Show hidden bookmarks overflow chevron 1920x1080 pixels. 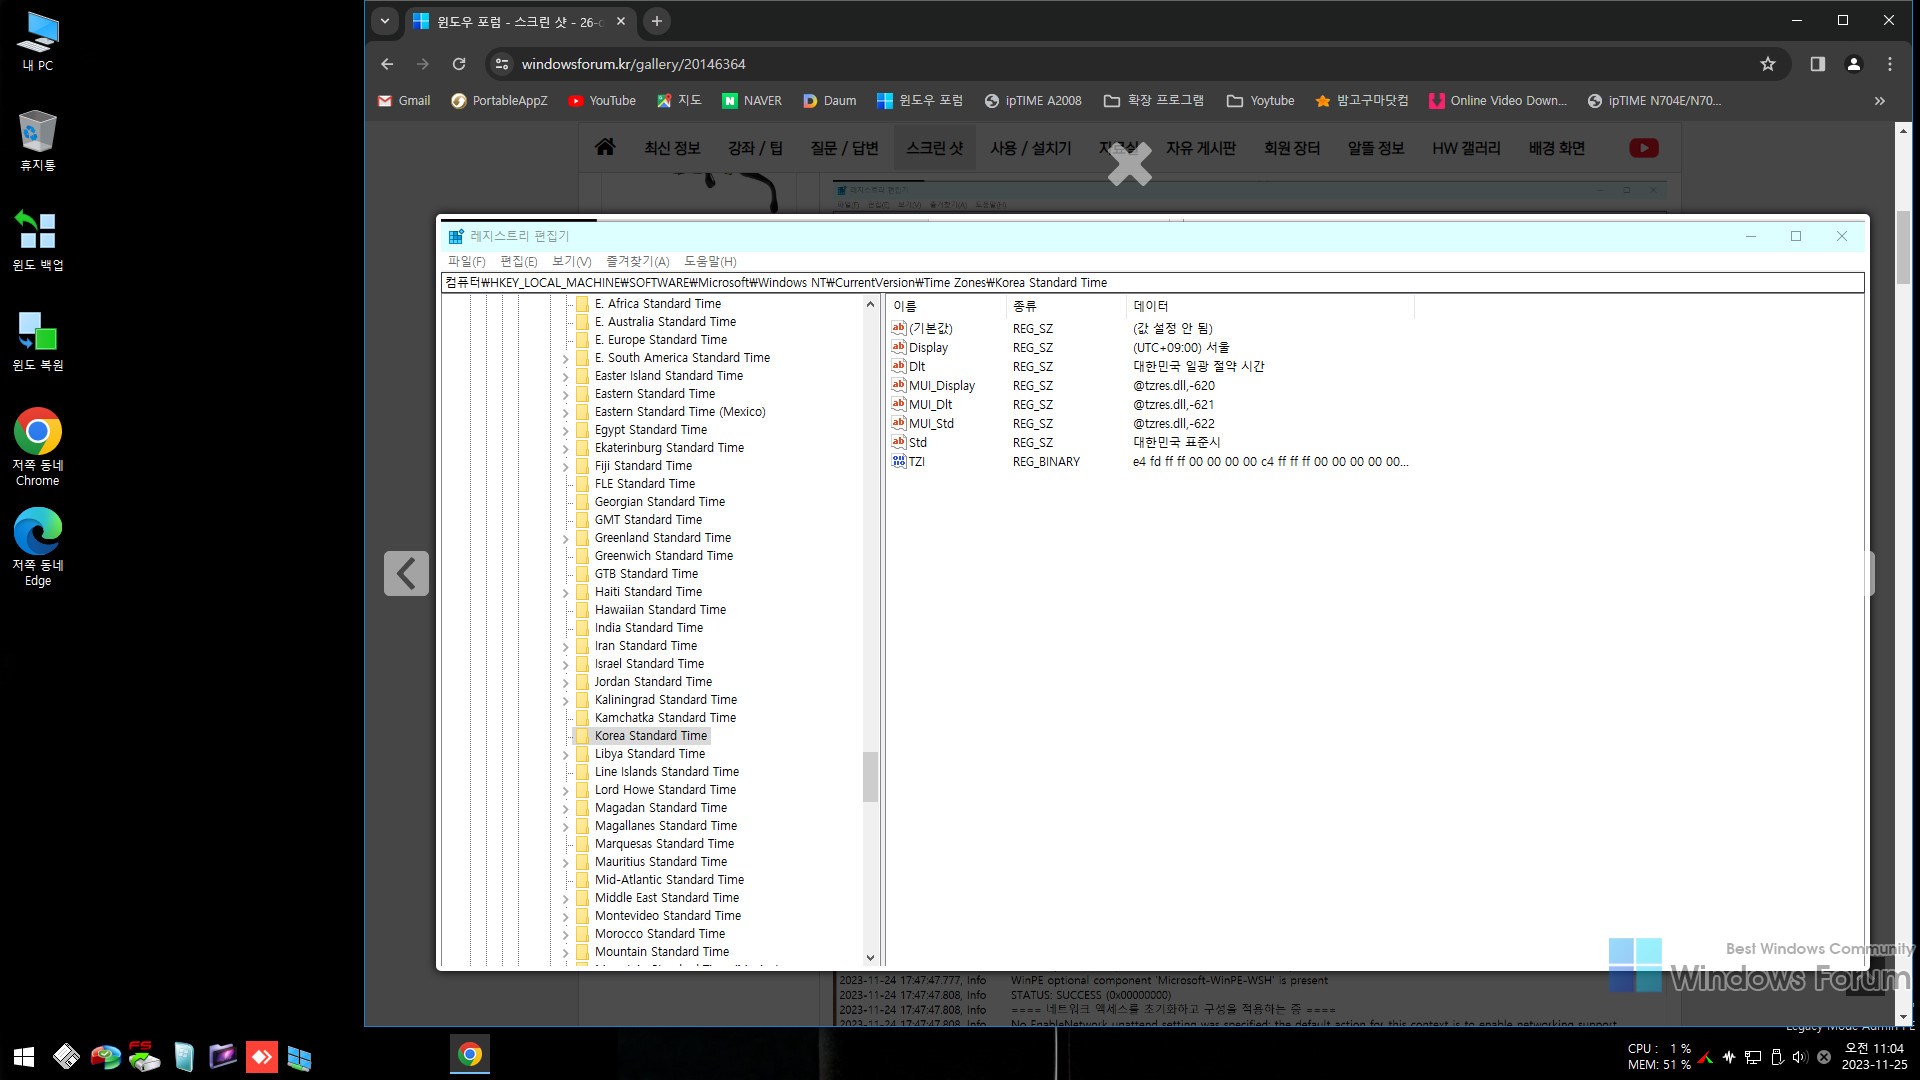[1880, 101]
